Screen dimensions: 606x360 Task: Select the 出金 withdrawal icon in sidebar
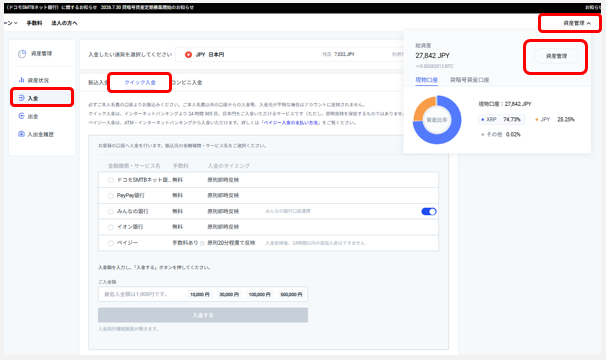tap(22, 116)
